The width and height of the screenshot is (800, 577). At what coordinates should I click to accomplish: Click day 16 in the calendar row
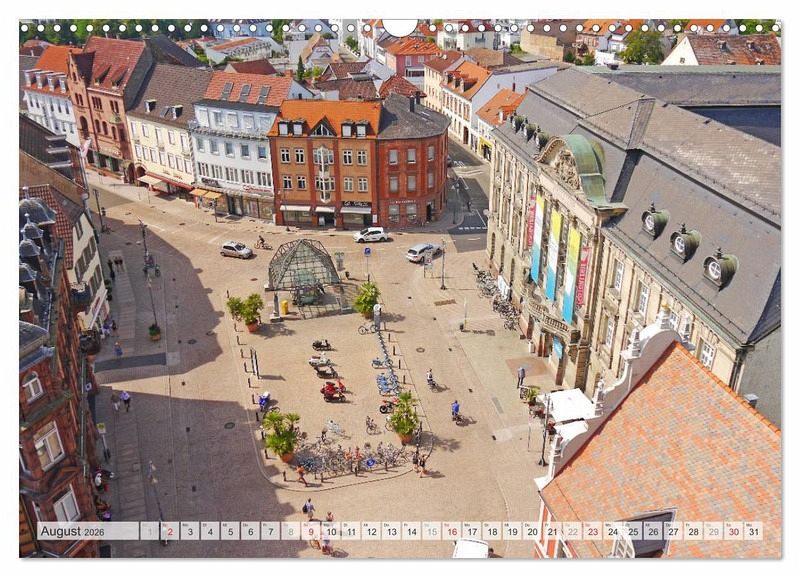tap(451, 531)
